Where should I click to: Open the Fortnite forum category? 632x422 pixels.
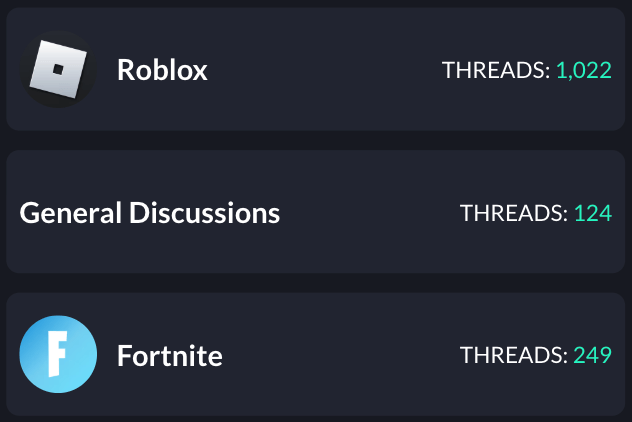click(169, 356)
